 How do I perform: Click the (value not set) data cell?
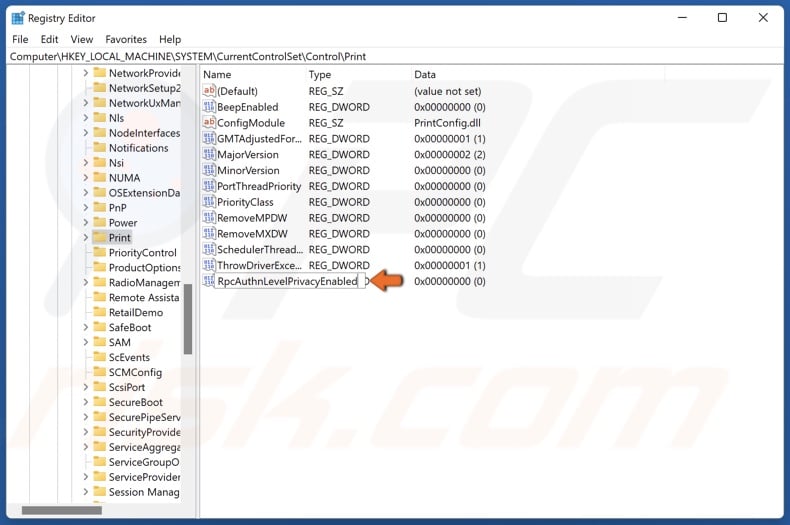point(447,91)
